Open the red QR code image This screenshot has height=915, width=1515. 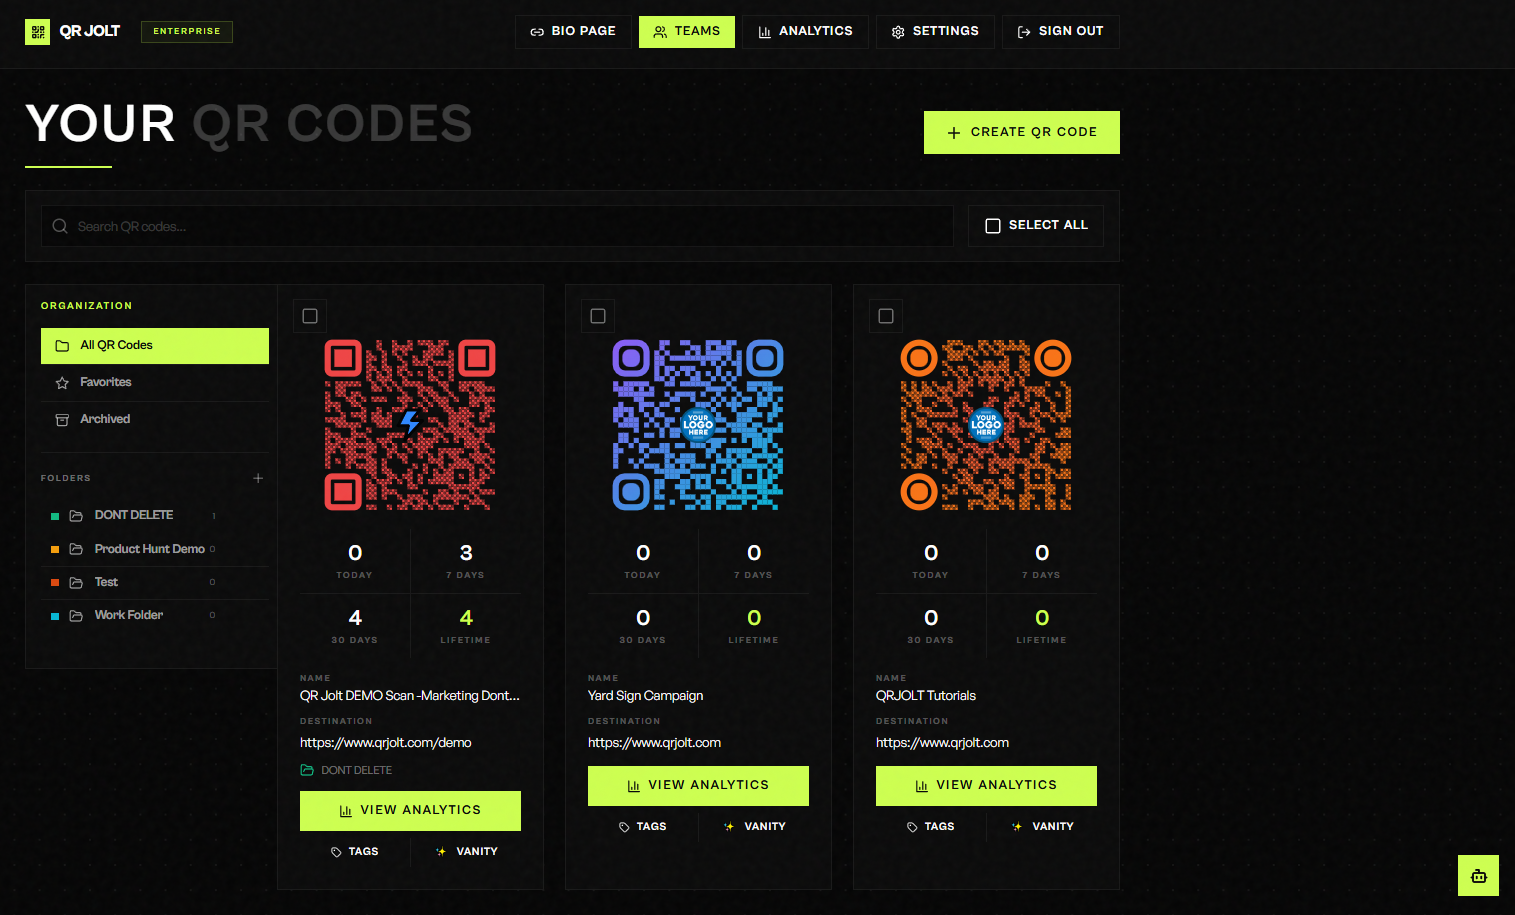coord(410,425)
